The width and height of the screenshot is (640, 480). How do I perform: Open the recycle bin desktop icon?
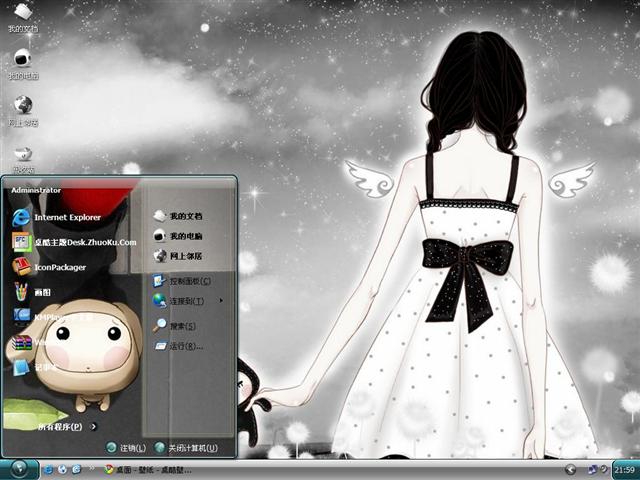[23, 159]
